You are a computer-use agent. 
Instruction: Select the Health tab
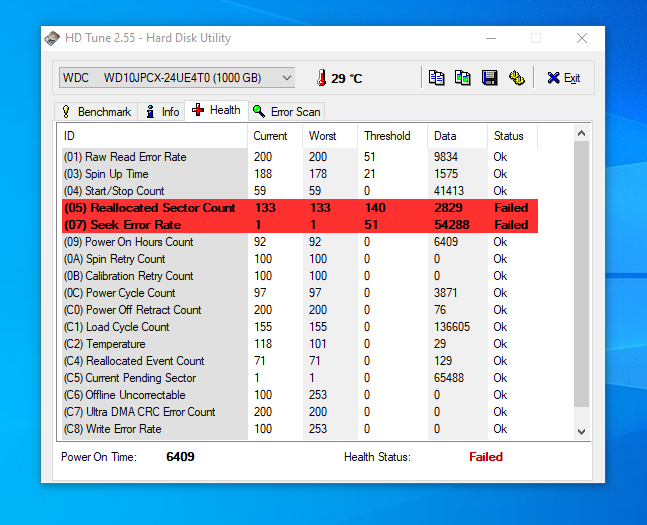(x=217, y=110)
